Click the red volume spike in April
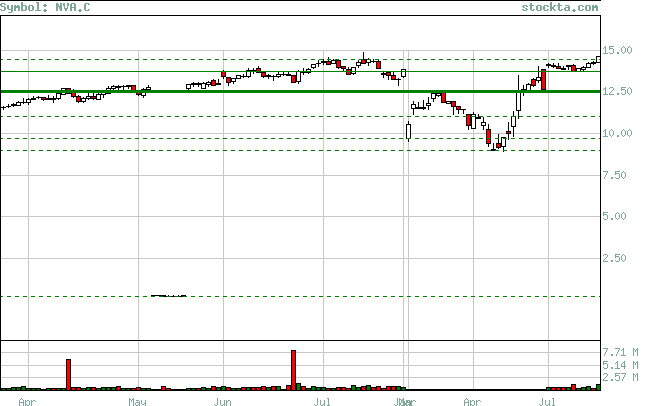This screenshot has height=406, width=655. point(69,375)
